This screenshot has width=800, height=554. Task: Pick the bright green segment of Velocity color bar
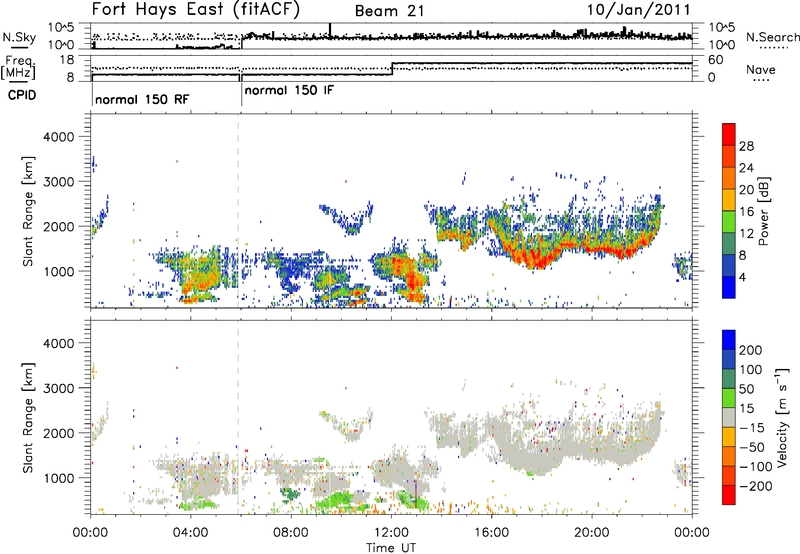pyautogui.click(x=729, y=398)
